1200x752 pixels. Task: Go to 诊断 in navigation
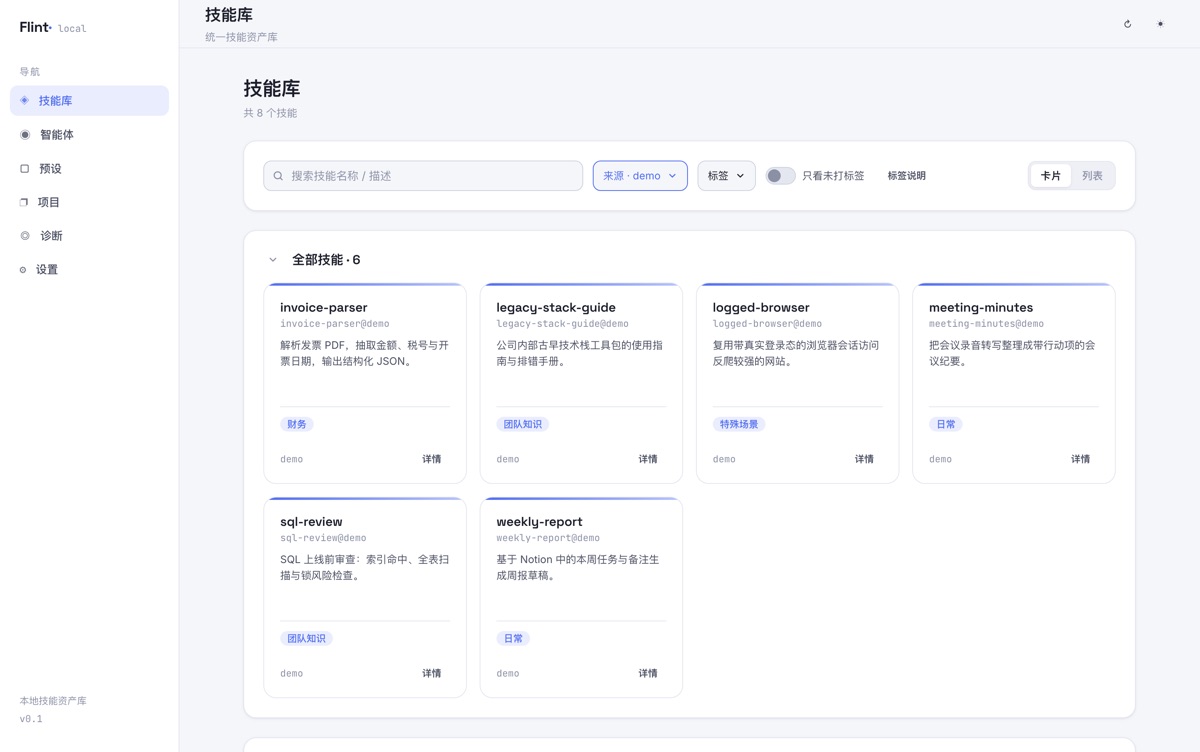[x=89, y=236]
